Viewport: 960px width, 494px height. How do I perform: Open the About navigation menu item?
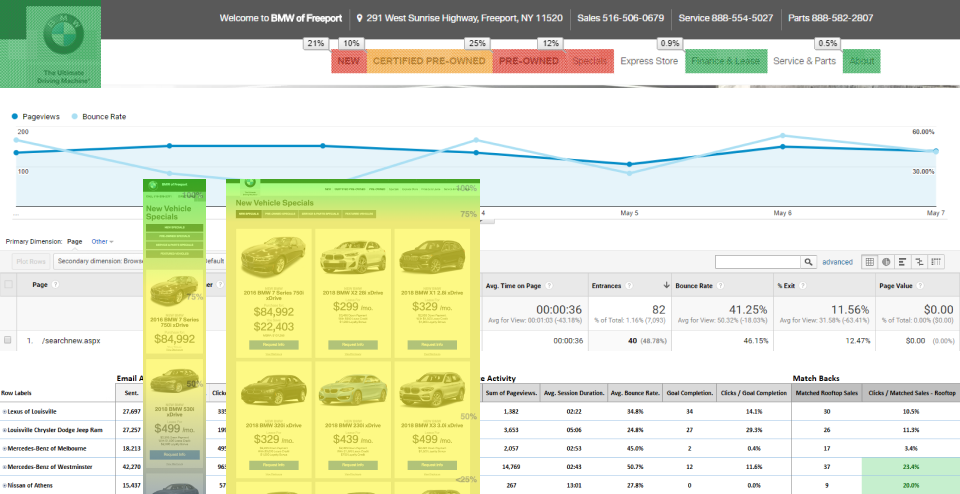[861, 61]
